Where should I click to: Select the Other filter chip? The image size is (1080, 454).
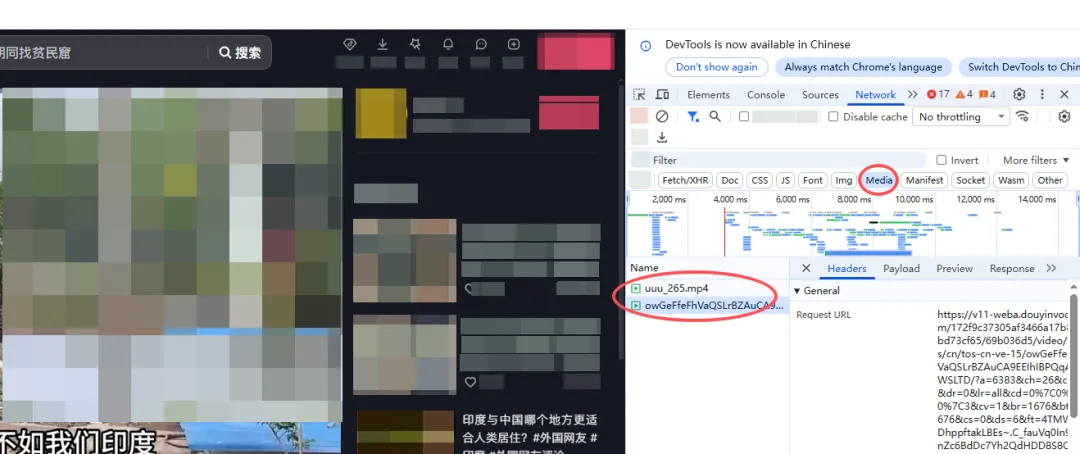(1050, 180)
